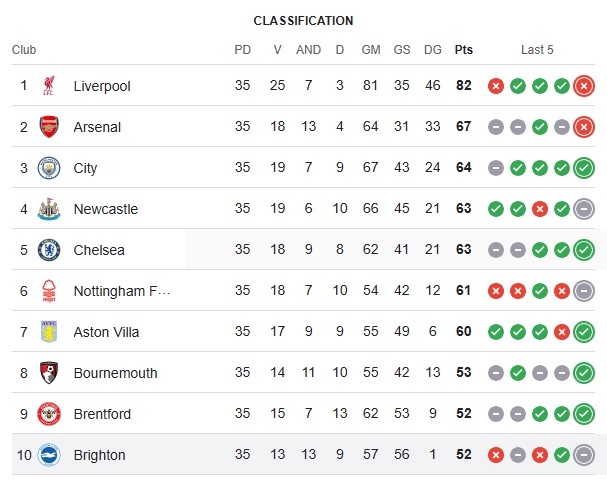Open the Bournemouth team link
This screenshot has width=607, height=481.
point(115,373)
